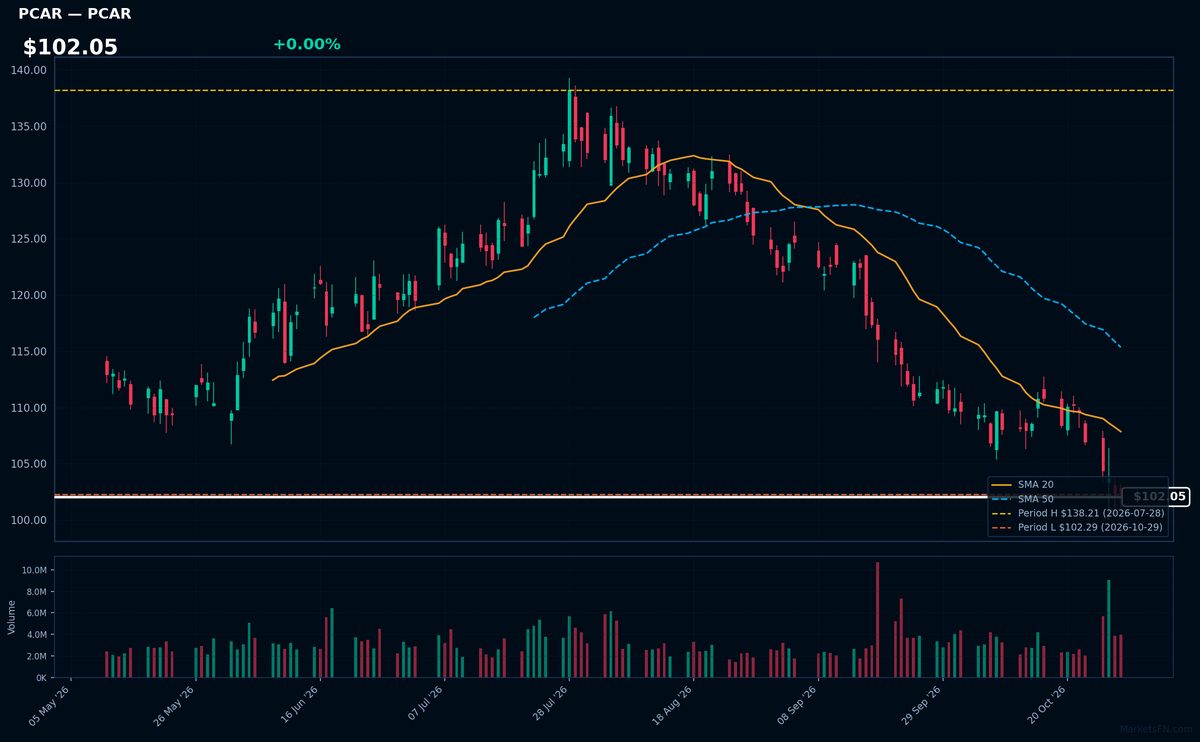Click the 115.00 price axis label
The image size is (1200, 742).
pos(30,351)
